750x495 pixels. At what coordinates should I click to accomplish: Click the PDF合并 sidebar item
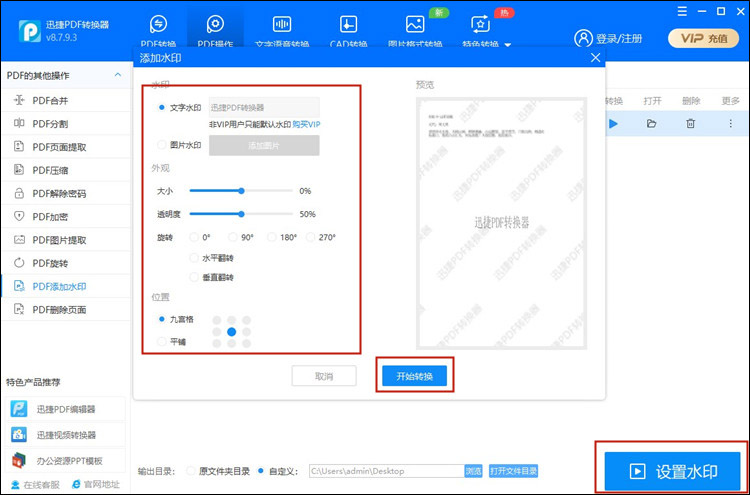[66, 100]
